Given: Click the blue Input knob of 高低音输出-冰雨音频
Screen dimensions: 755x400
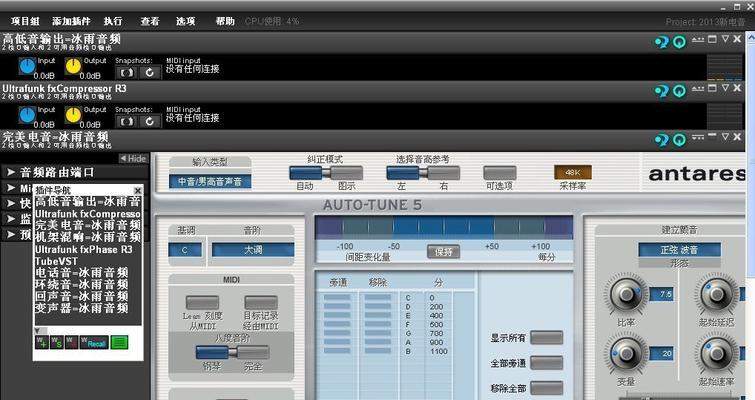Looking at the screenshot, I should [27, 66].
